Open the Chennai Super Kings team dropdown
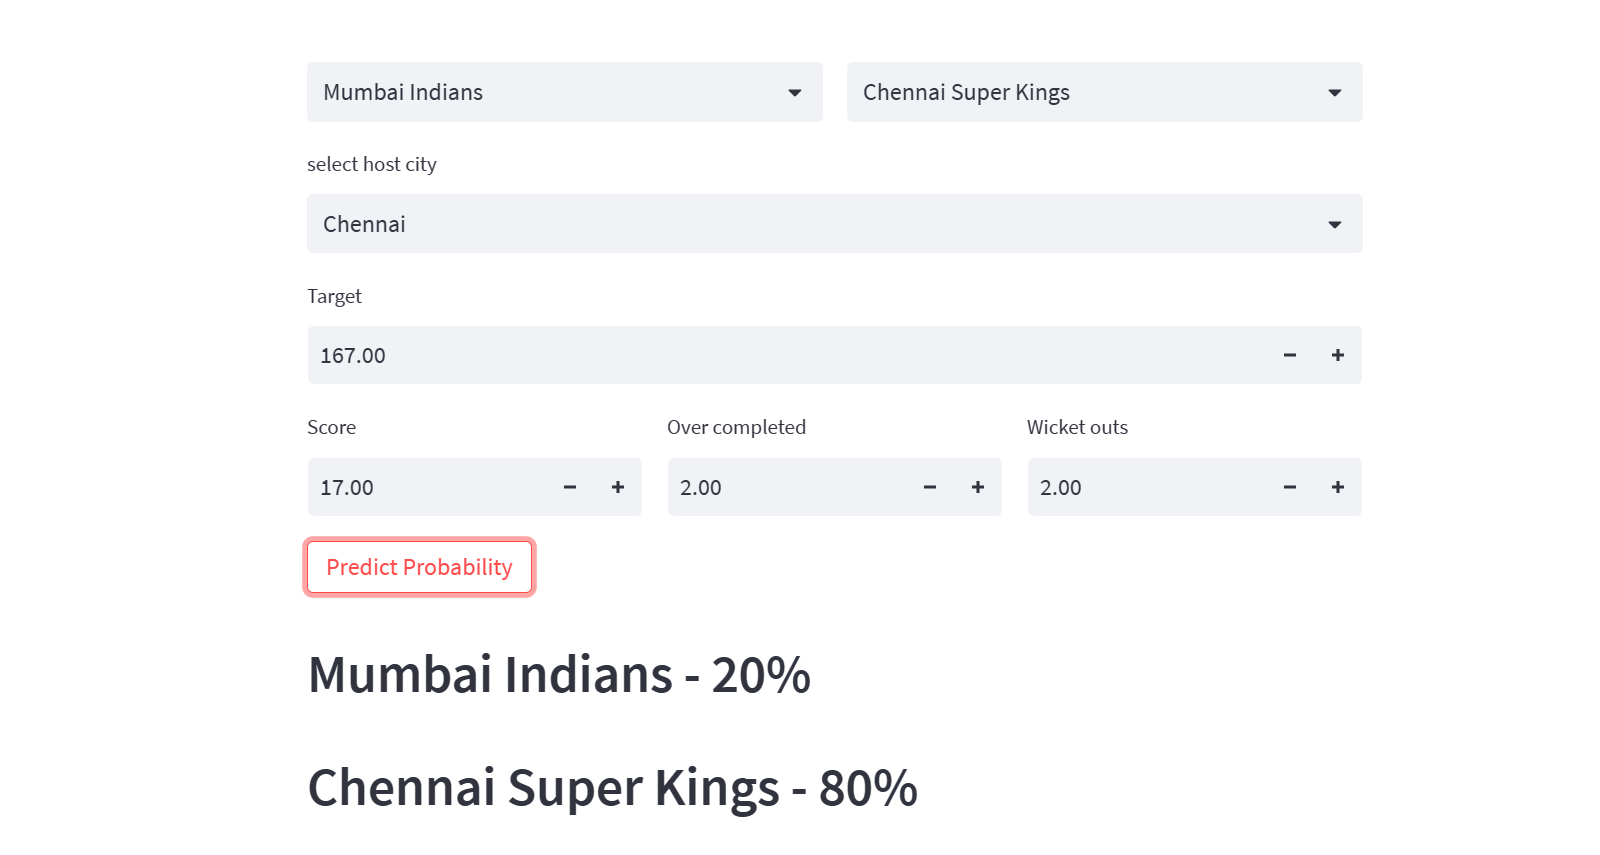 tap(1105, 92)
